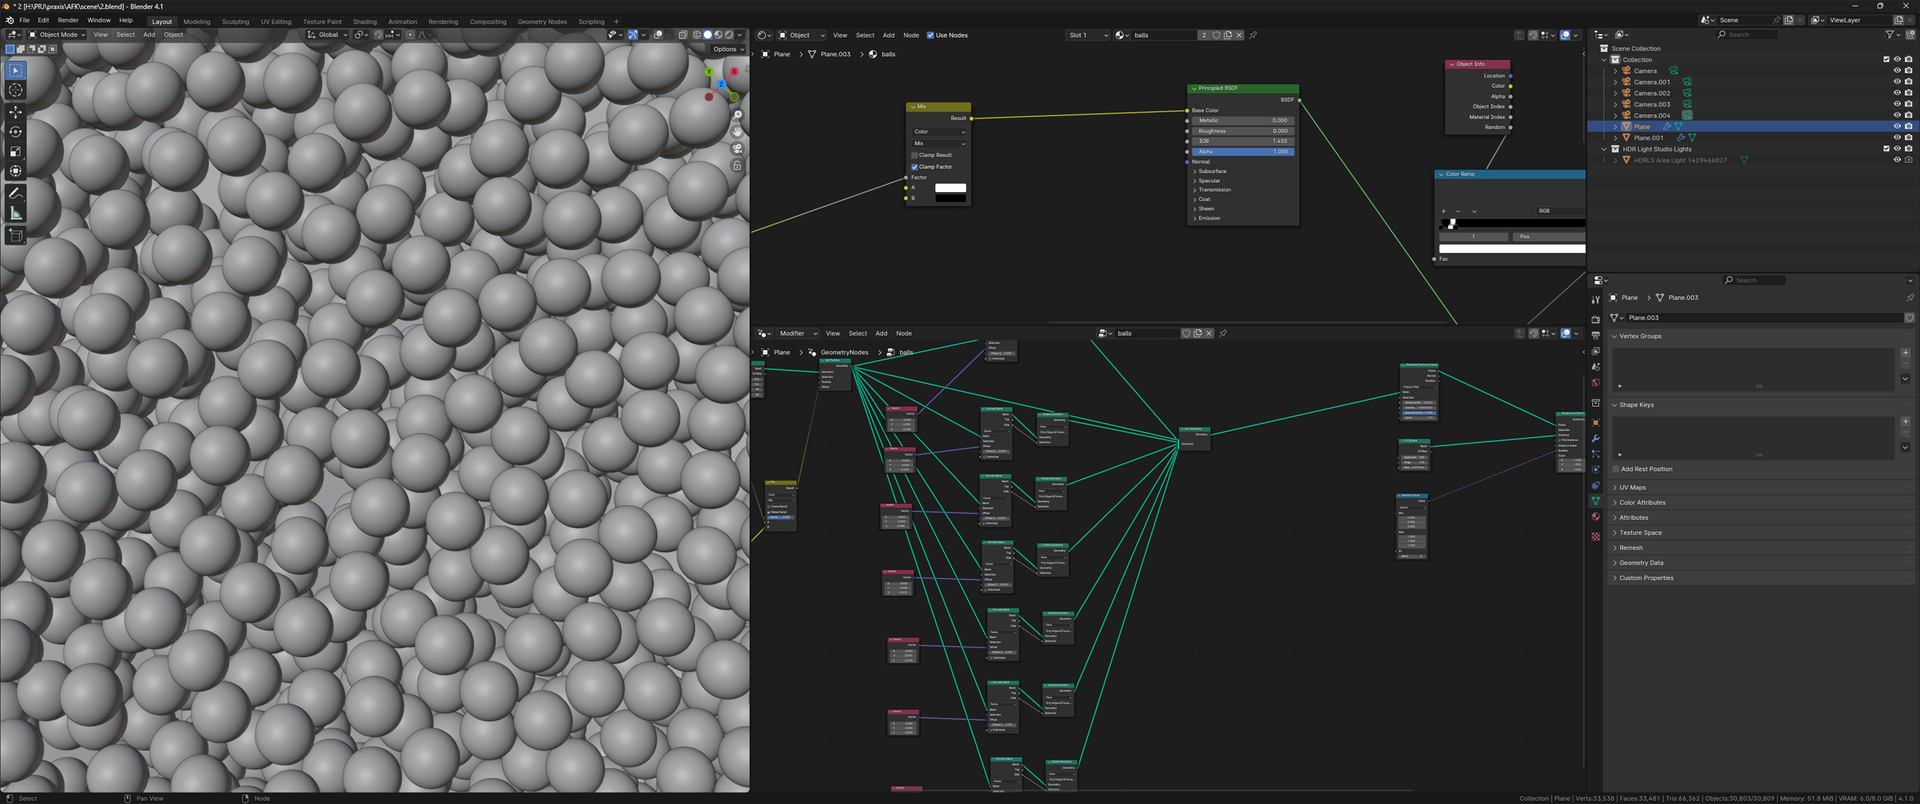The height and width of the screenshot is (804, 1920).
Task: Add a new shape key with plus button
Action: point(1905,422)
